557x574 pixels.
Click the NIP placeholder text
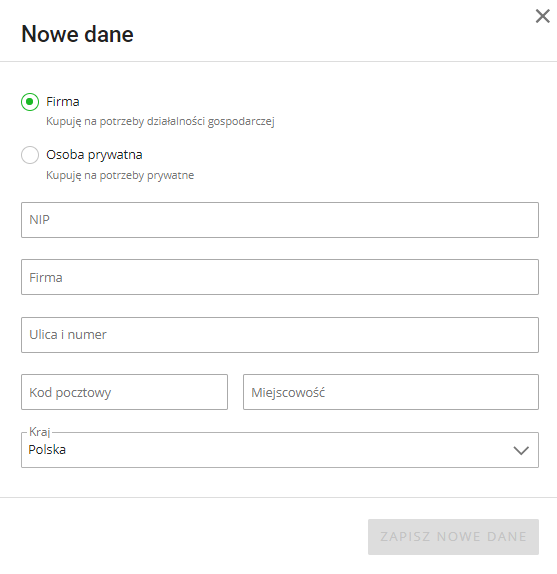(40, 220)
